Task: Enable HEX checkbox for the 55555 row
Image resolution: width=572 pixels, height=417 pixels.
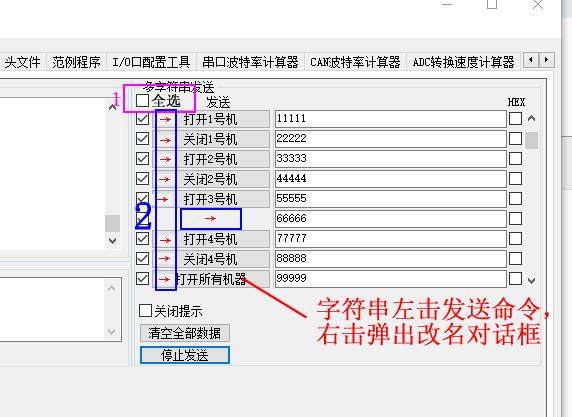Action: [515, 199]
